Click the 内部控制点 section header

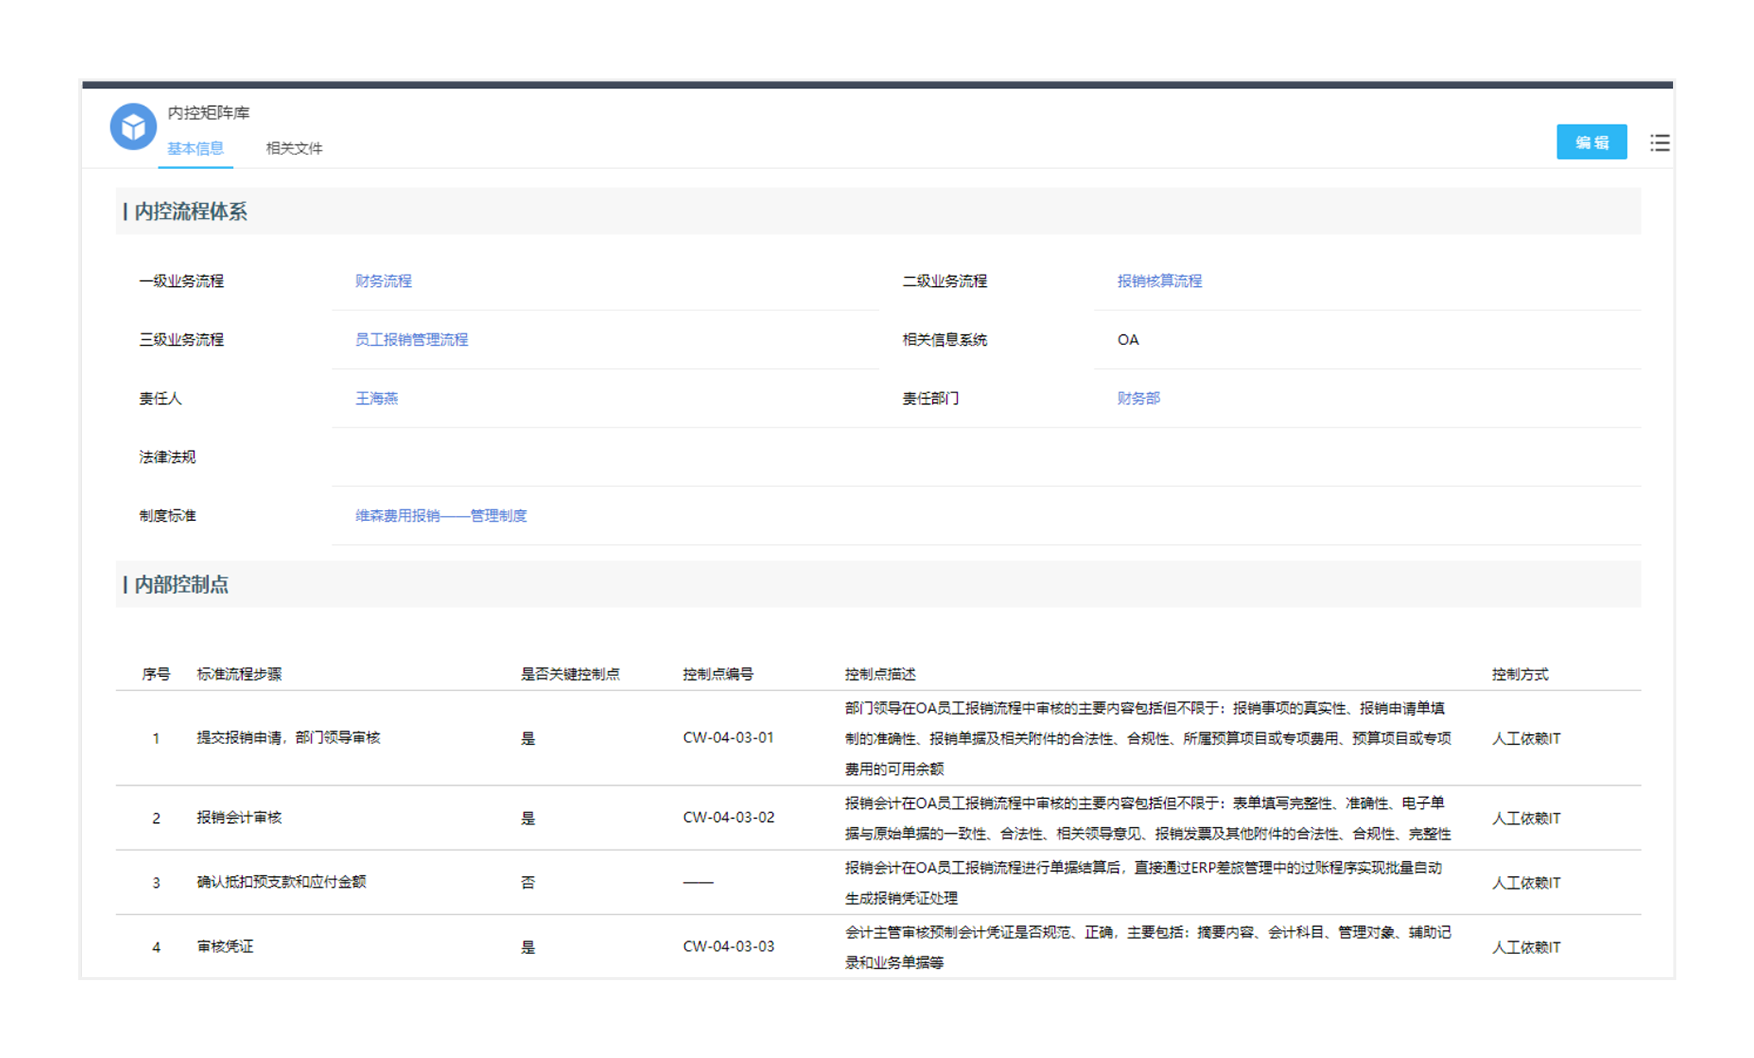[181, 585]
